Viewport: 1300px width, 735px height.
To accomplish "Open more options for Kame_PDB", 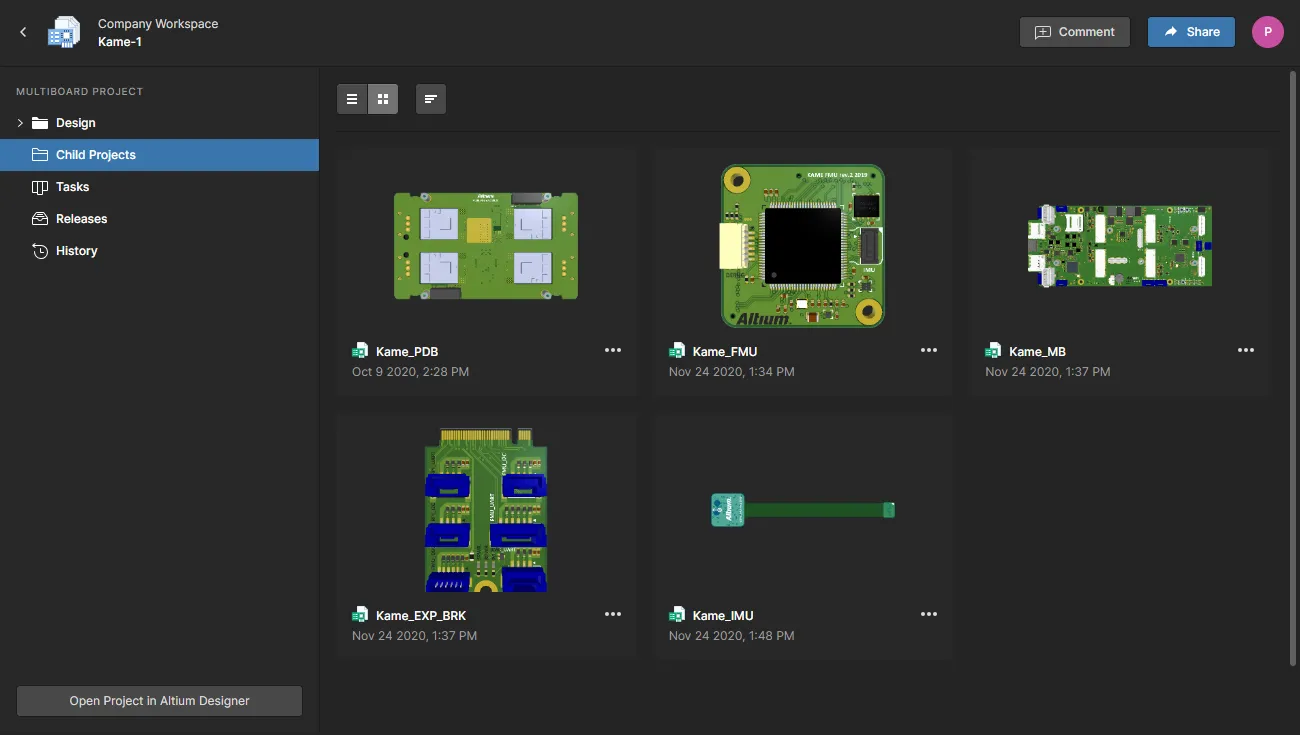I will click(613, 351).
